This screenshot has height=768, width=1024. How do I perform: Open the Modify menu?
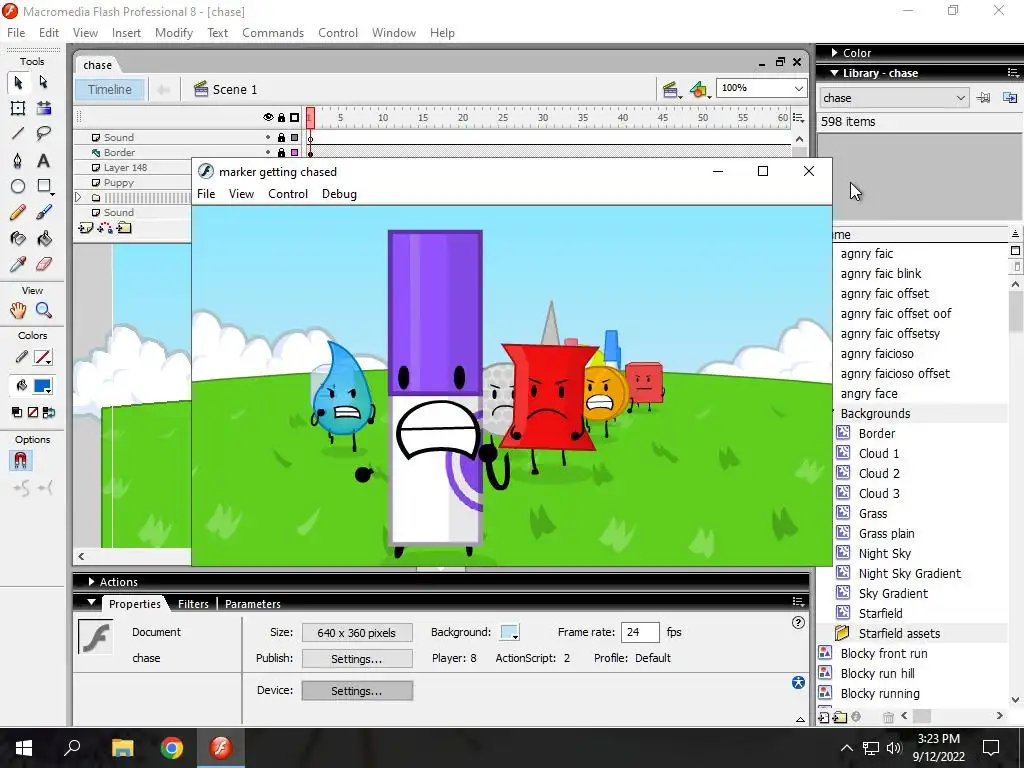(x=174, y=33)
